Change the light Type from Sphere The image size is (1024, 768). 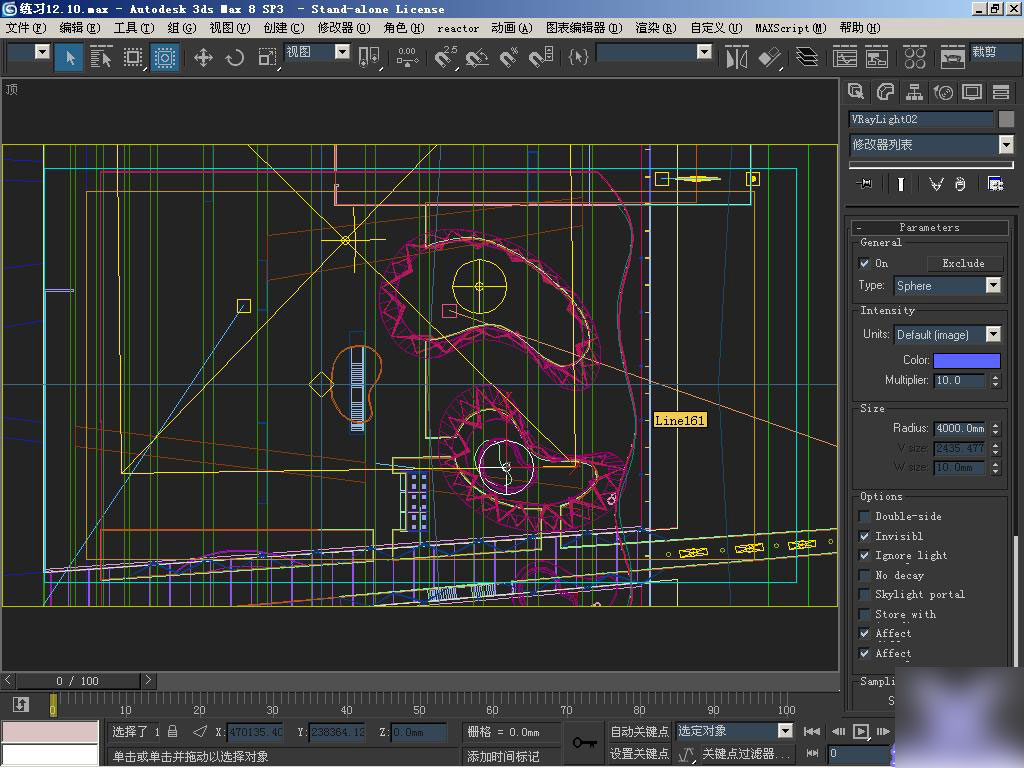[x=993, y=285]
